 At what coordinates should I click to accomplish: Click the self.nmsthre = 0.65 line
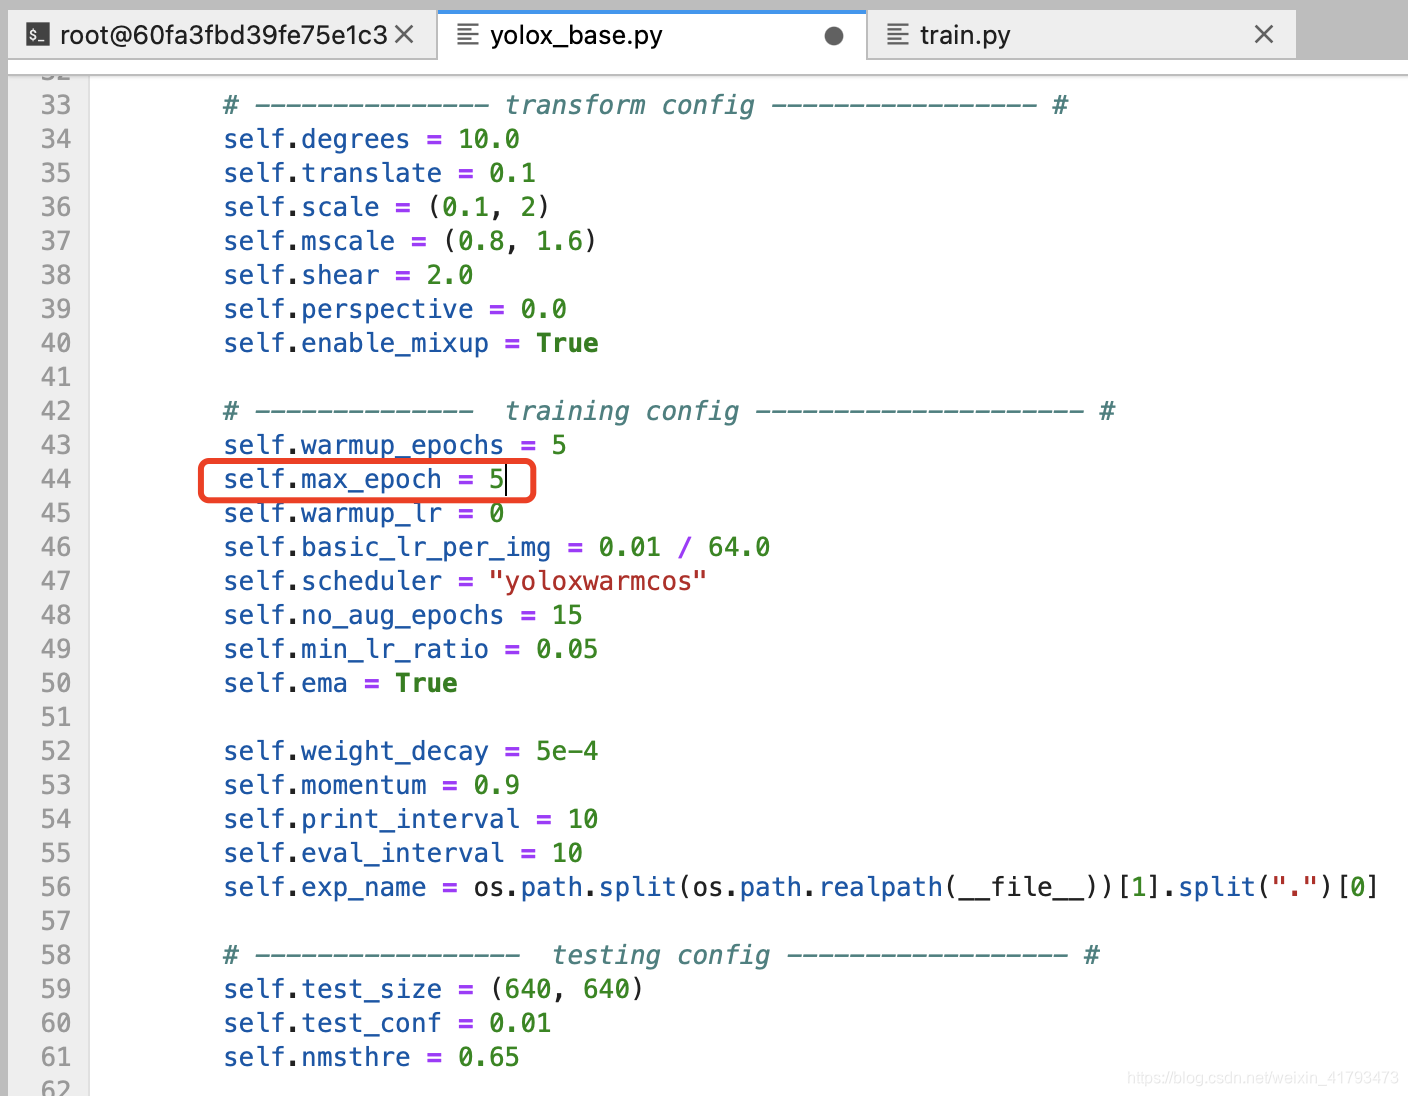point(372,1057)
